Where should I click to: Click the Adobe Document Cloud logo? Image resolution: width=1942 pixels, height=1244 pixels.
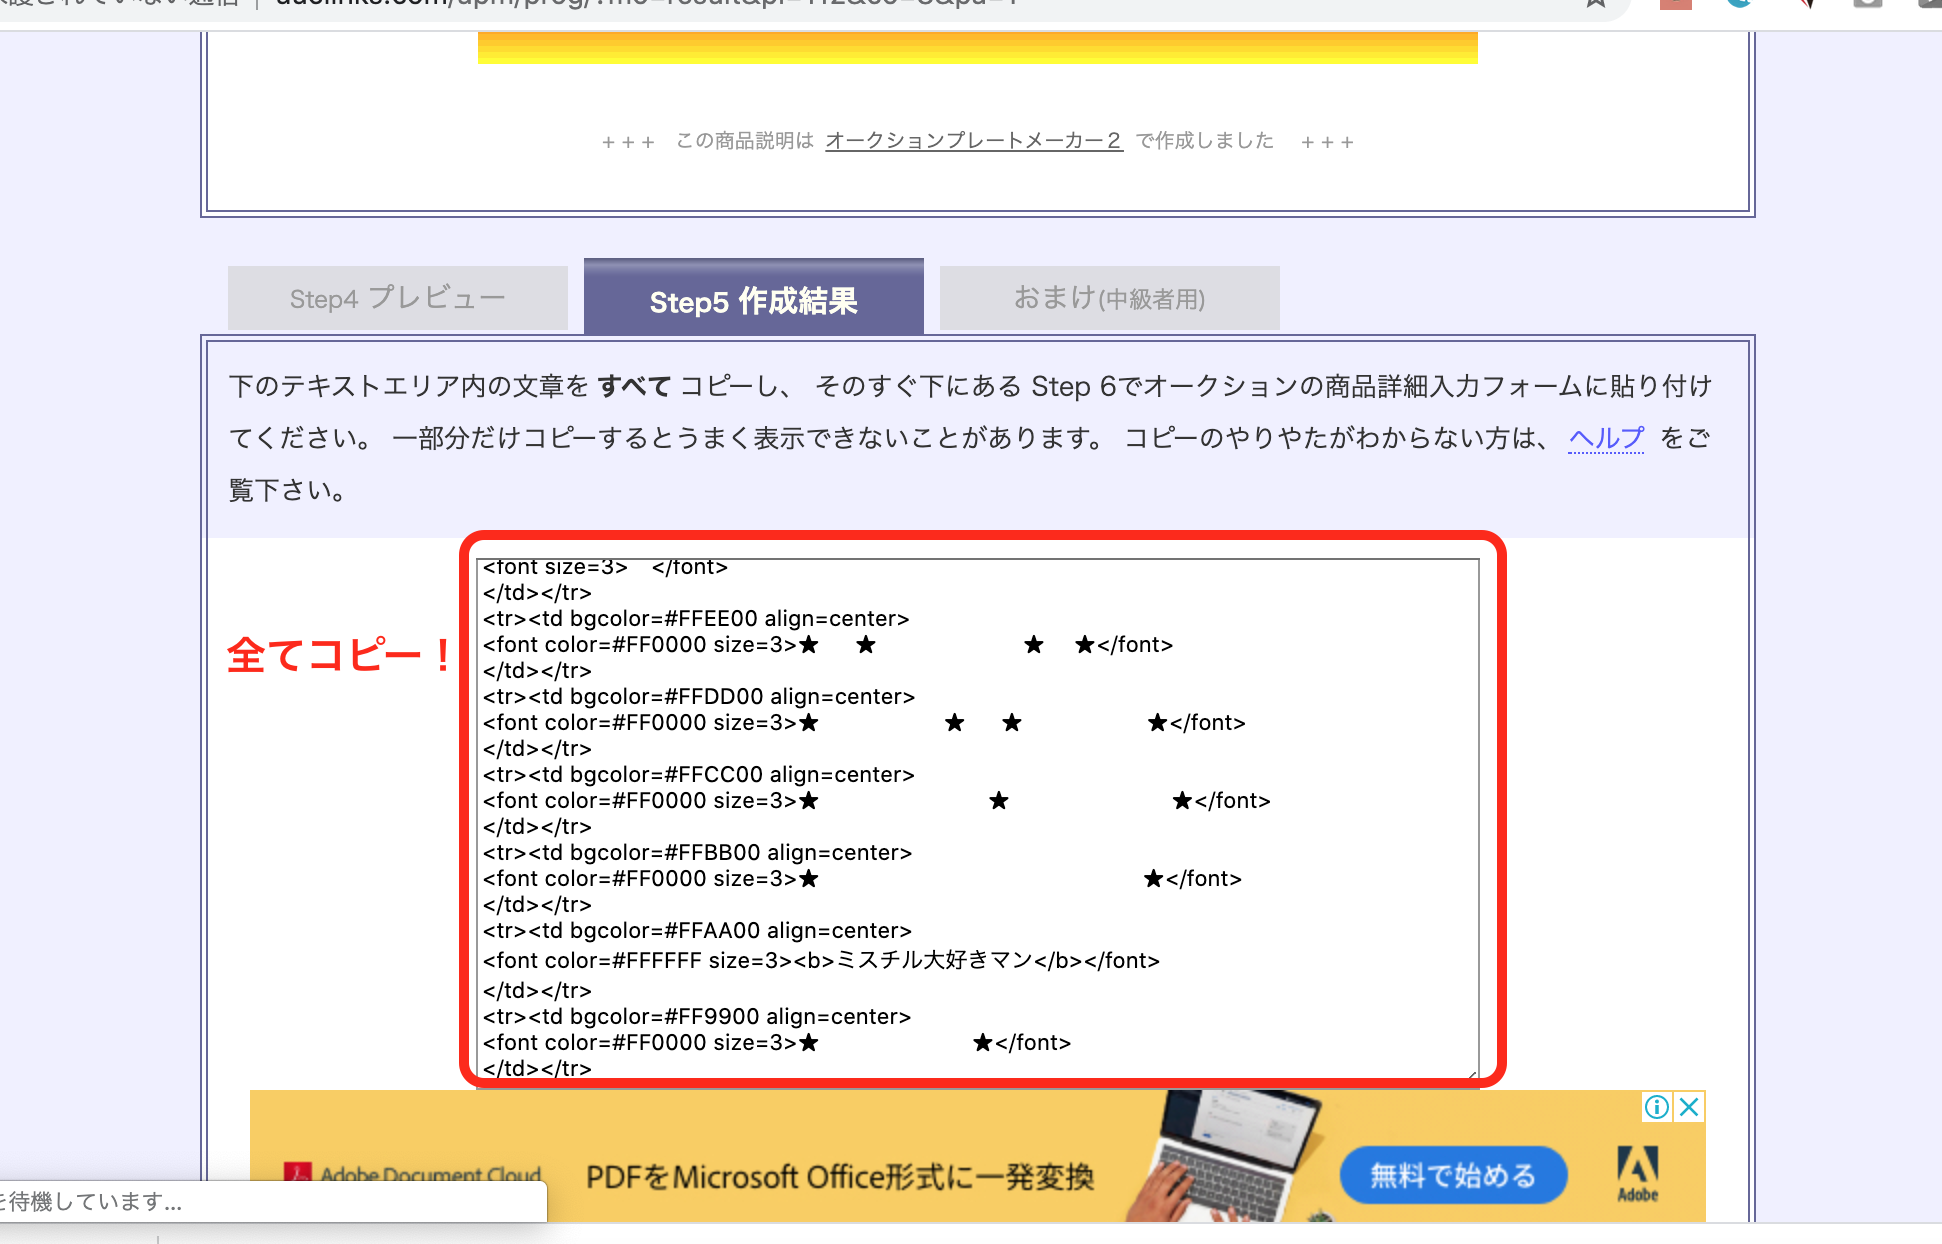point(412,1174)
